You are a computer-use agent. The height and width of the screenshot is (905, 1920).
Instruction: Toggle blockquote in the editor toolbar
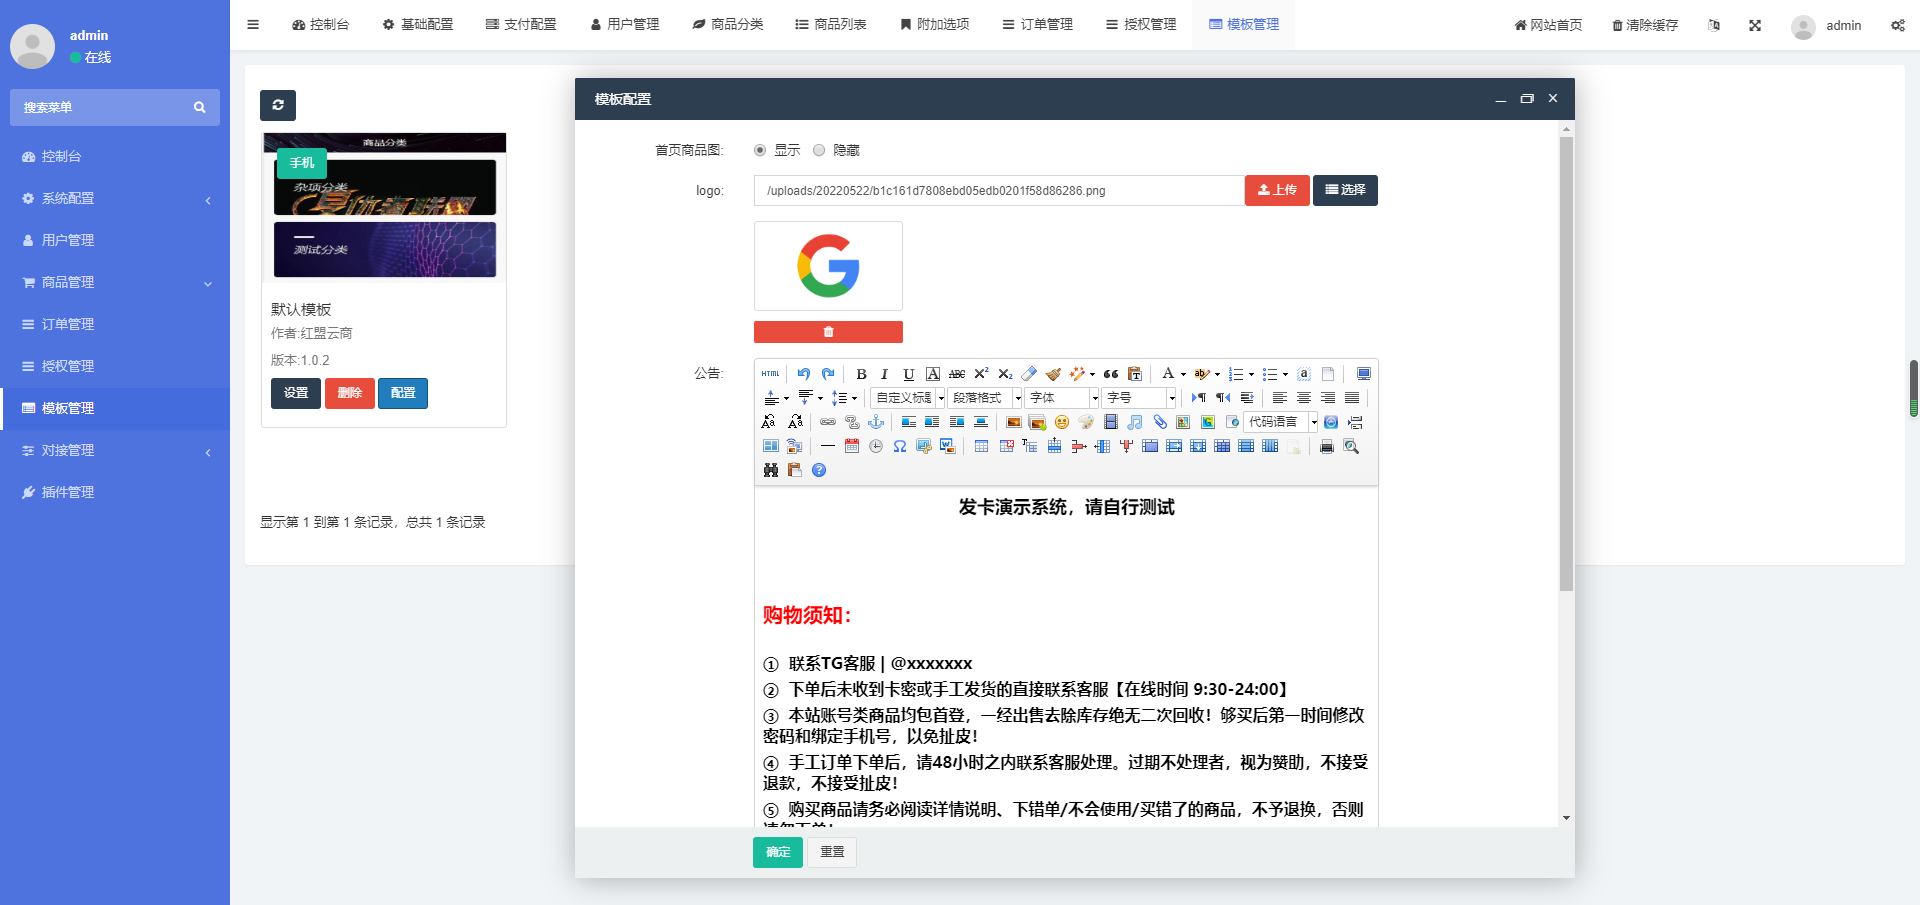click(1111, 374)
